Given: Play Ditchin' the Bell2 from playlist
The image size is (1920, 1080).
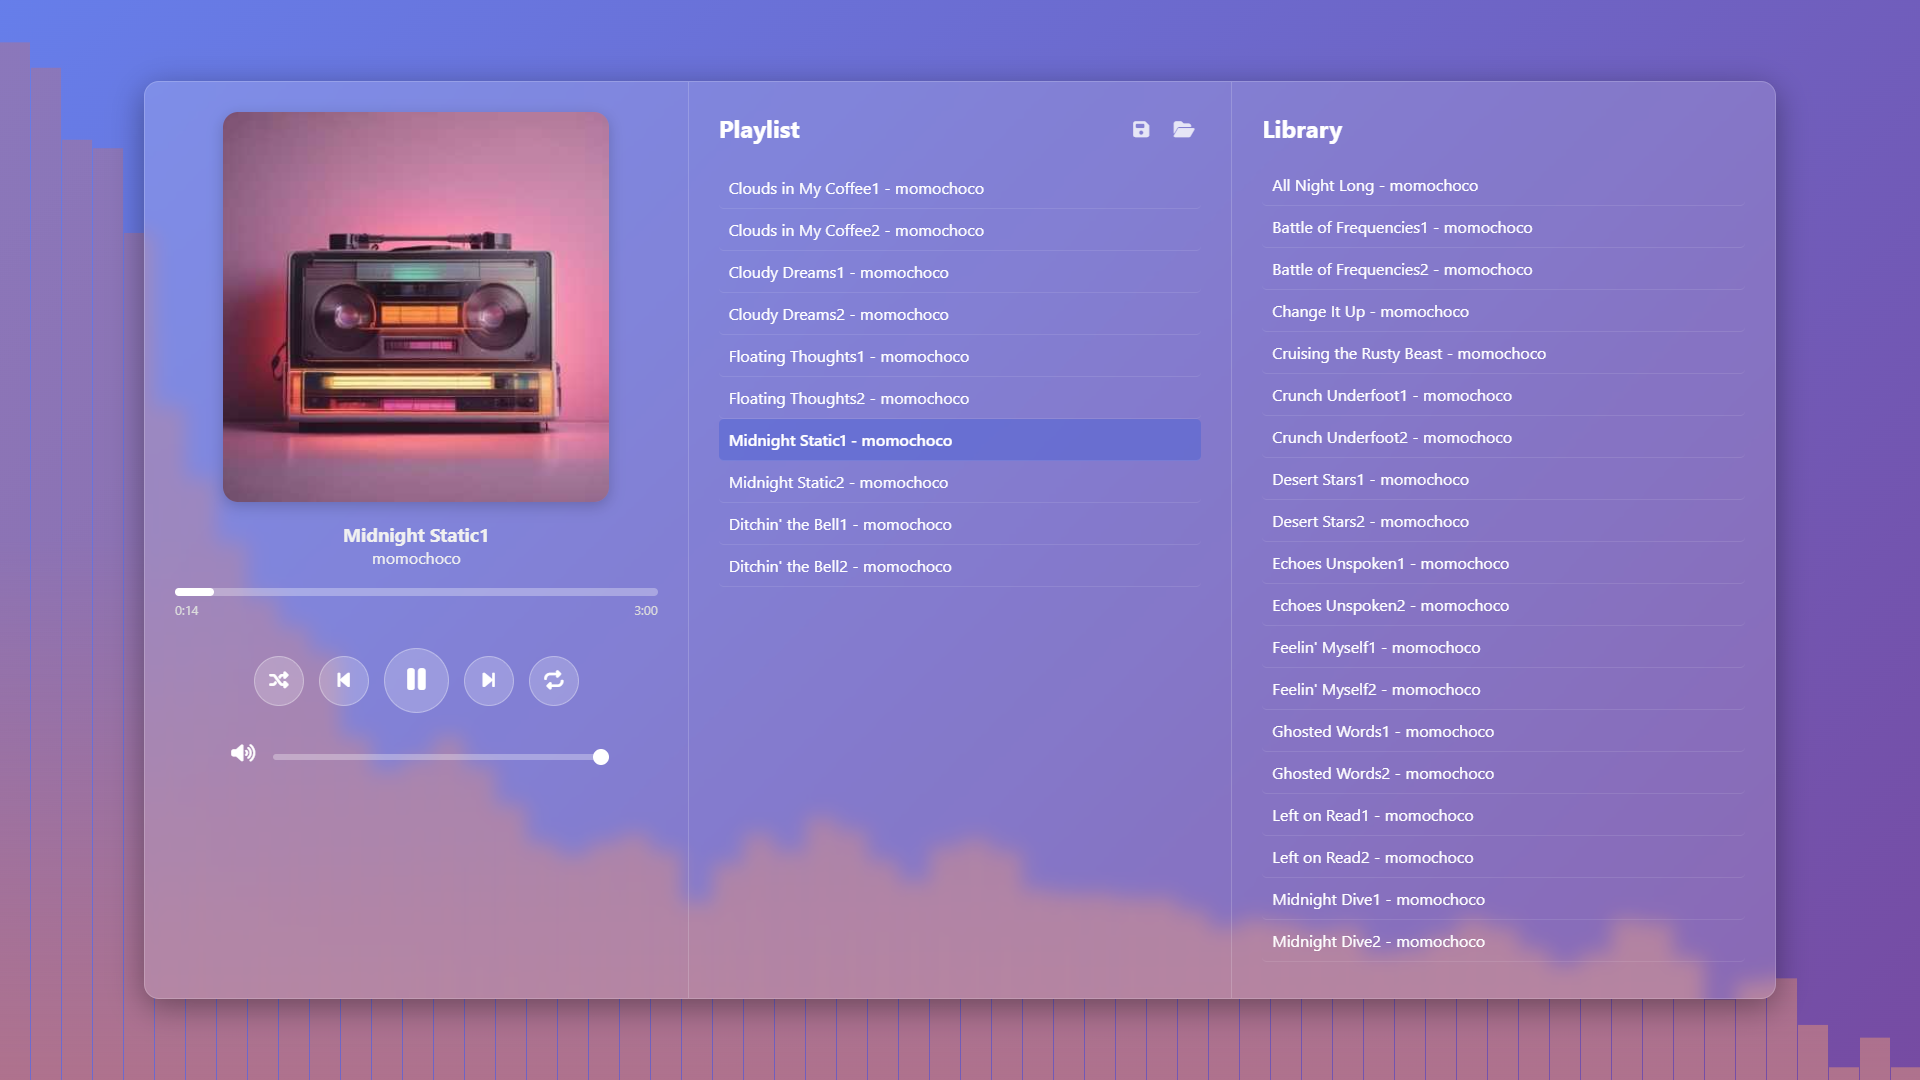Looking at the screenshot, I should [840, 567].
